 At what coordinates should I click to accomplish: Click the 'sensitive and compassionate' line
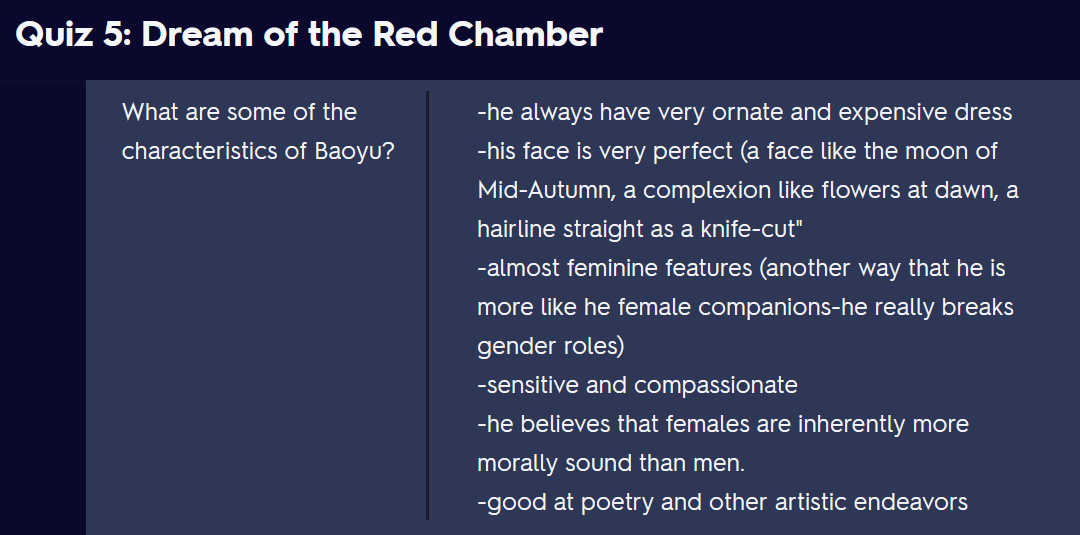tap(637, 384)
